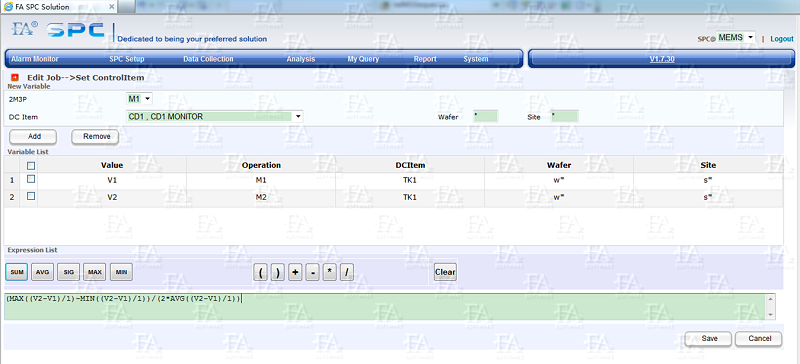Image resolution: width=800 pixels, height=364 pixels.
Task: Select the V1 value cell
Action: (112, 181)
